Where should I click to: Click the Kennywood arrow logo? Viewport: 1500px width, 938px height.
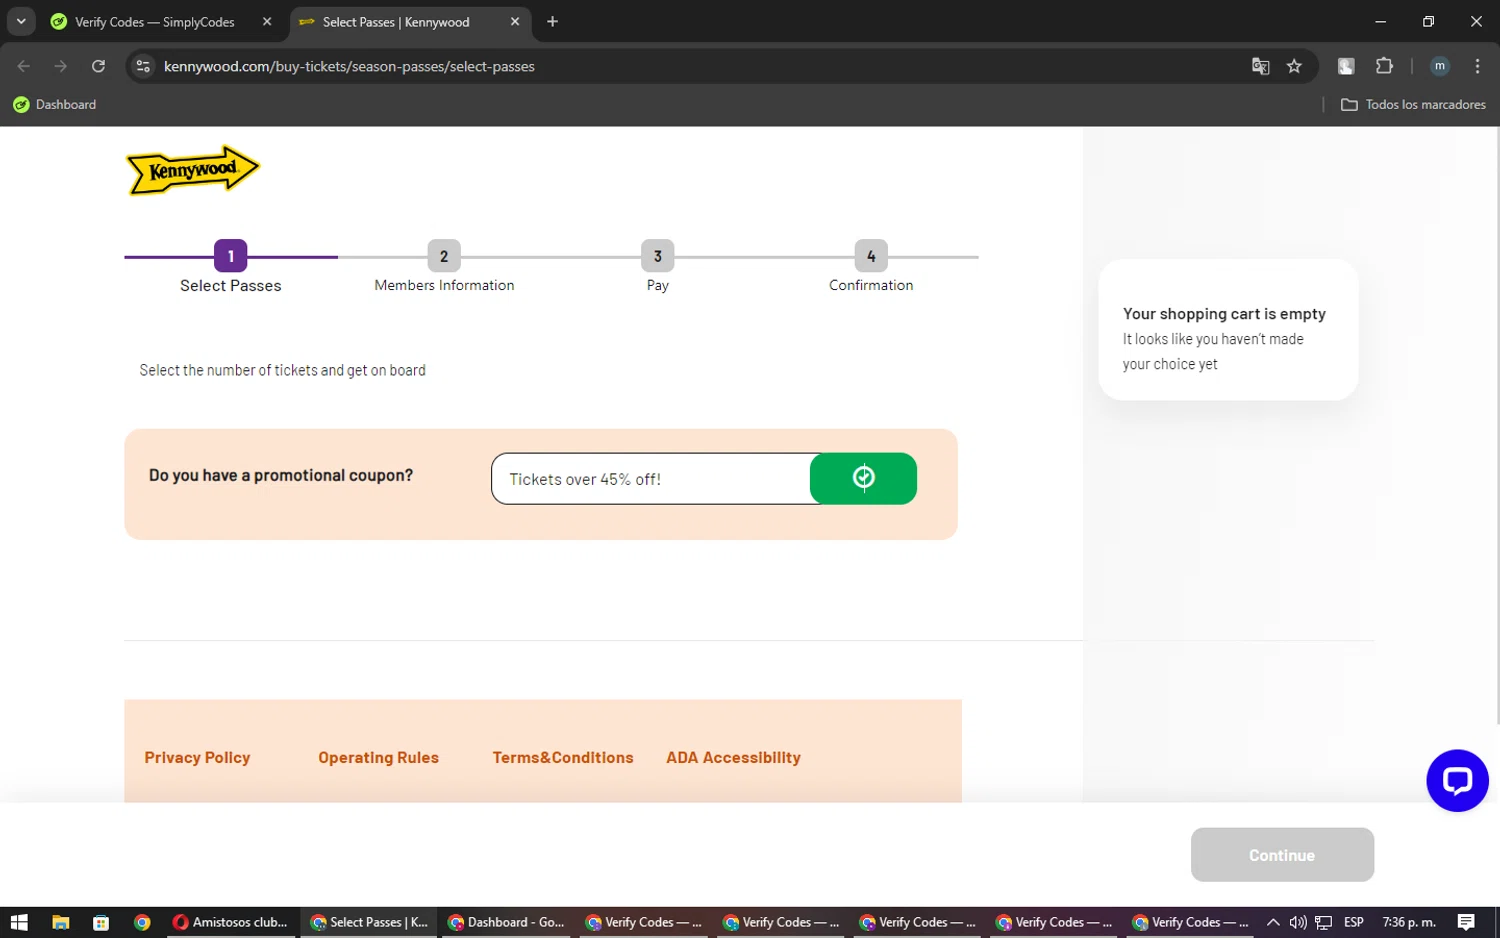[x=192, y=170]
